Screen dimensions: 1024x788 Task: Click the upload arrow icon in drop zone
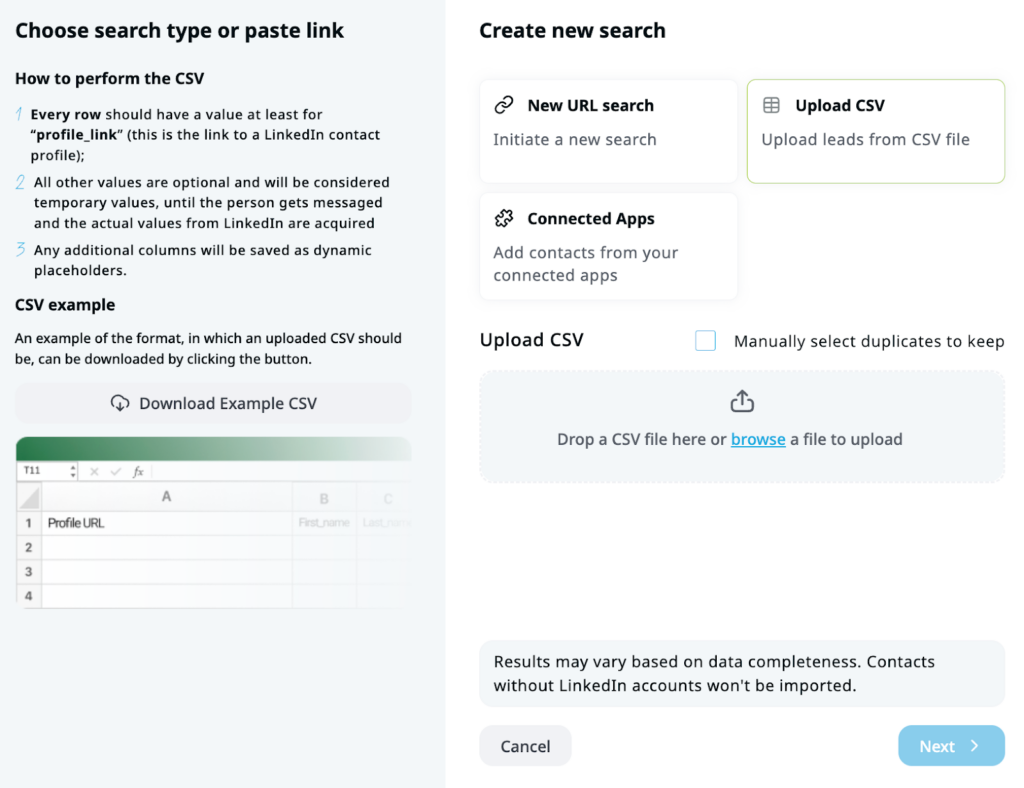(x=742, y=402)
